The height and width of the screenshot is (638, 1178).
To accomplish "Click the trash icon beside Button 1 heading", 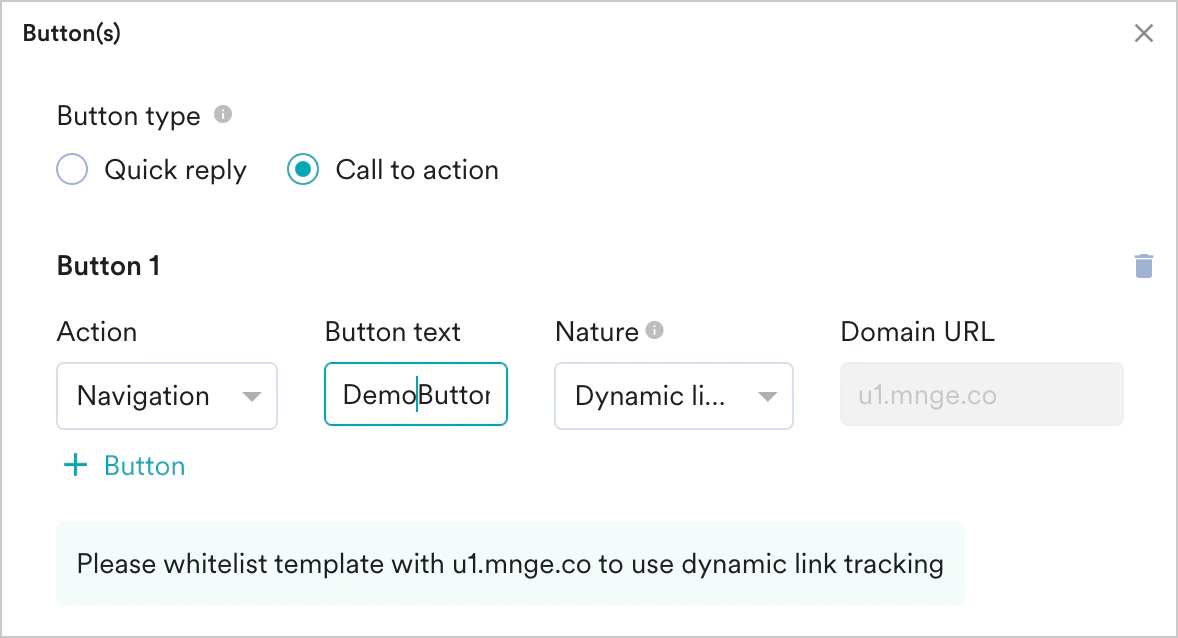I will click(x=1144, y=265).
